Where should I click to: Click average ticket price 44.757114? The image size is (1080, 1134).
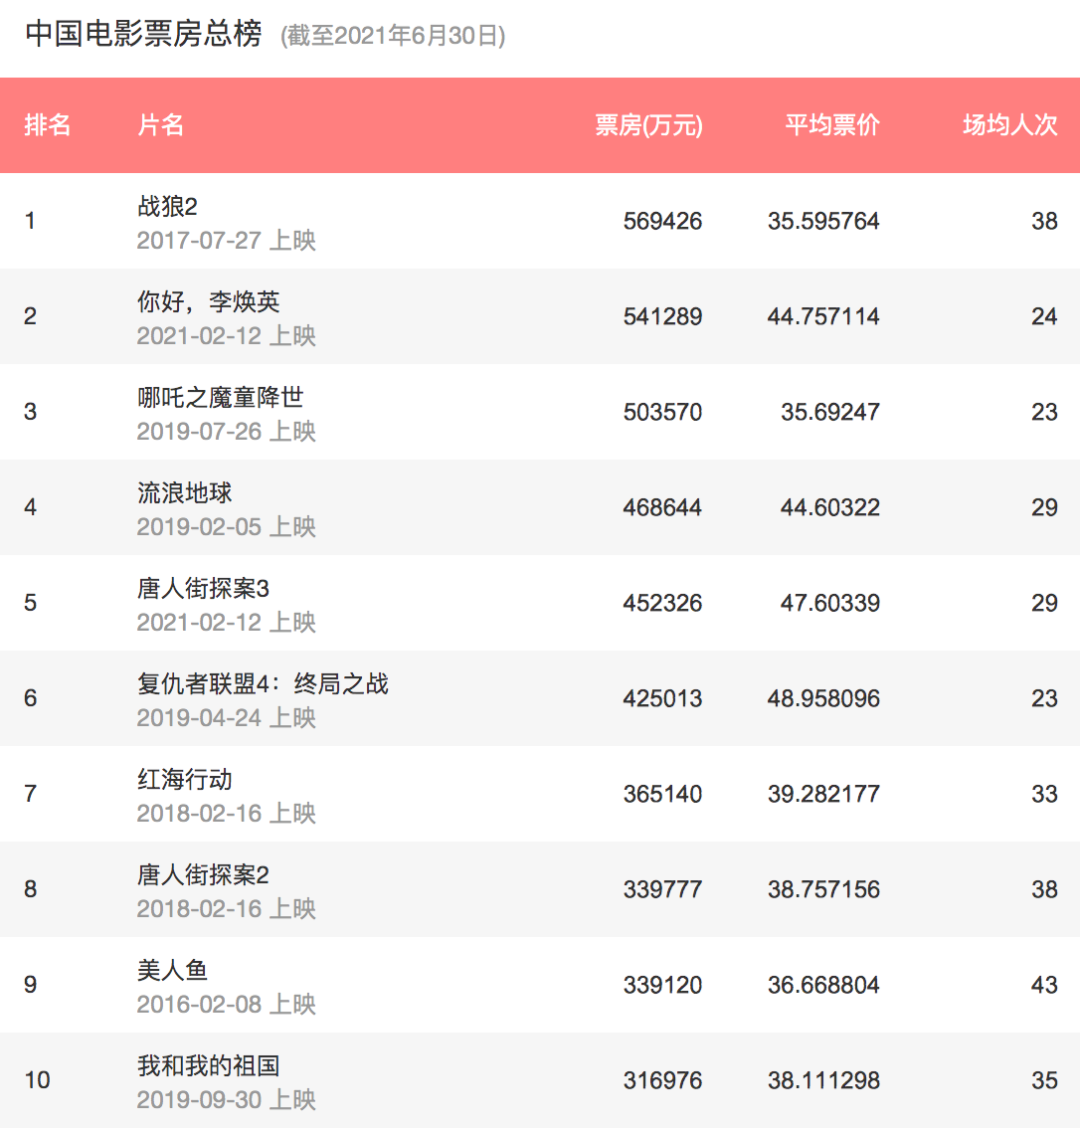[x=824, y=317]
